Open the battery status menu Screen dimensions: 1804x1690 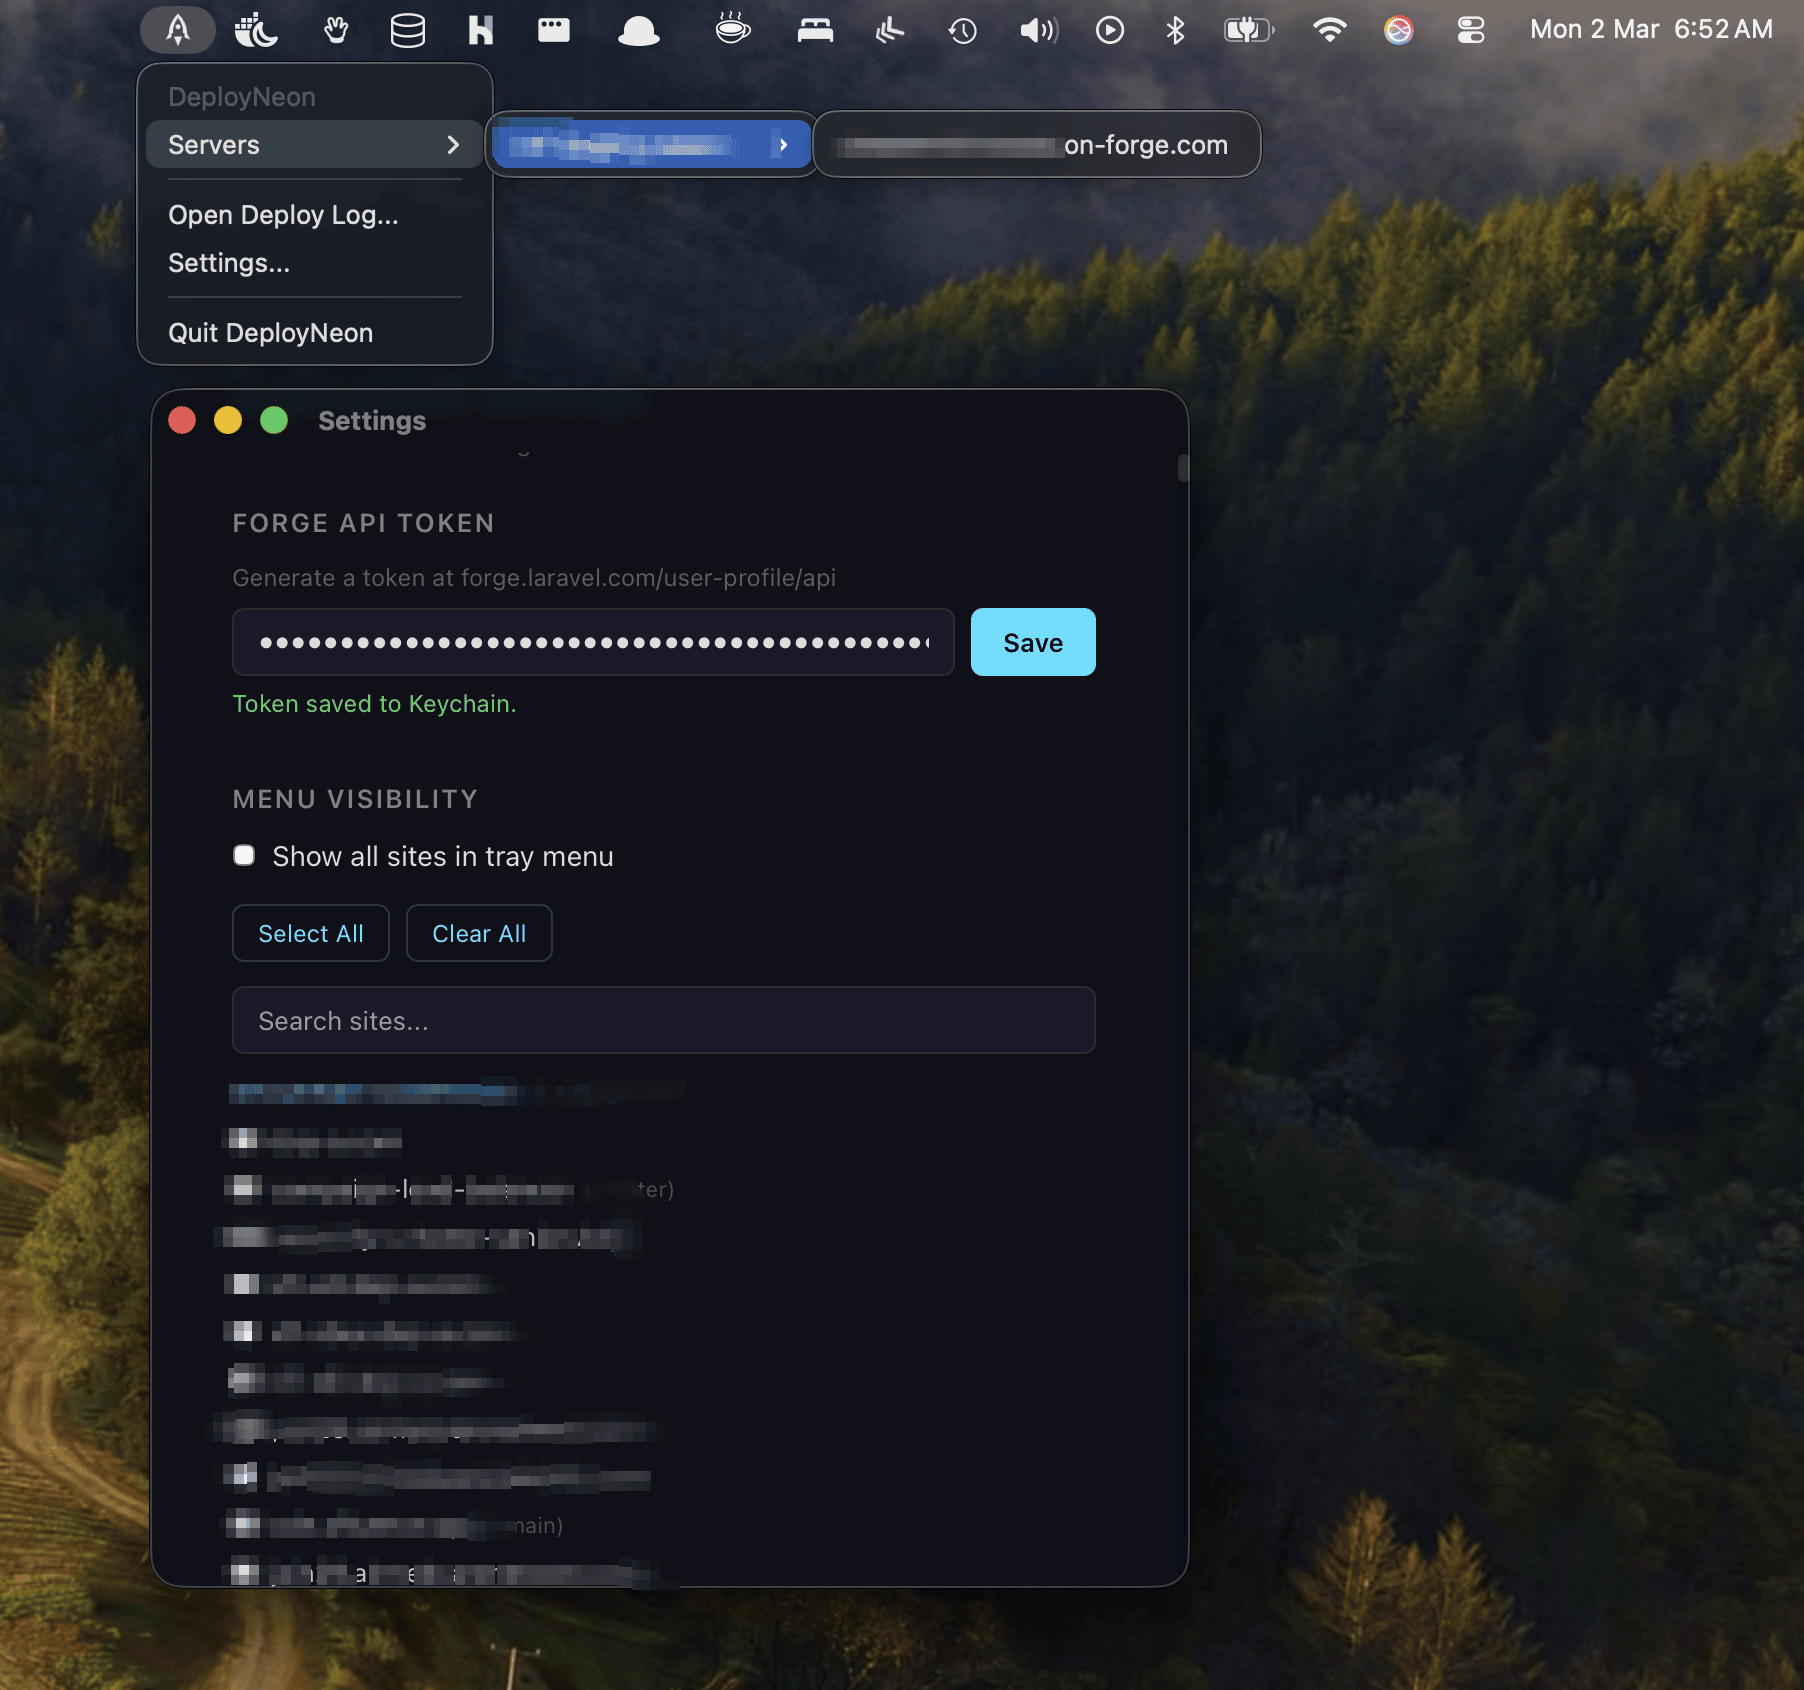(x=1247, y=29)
